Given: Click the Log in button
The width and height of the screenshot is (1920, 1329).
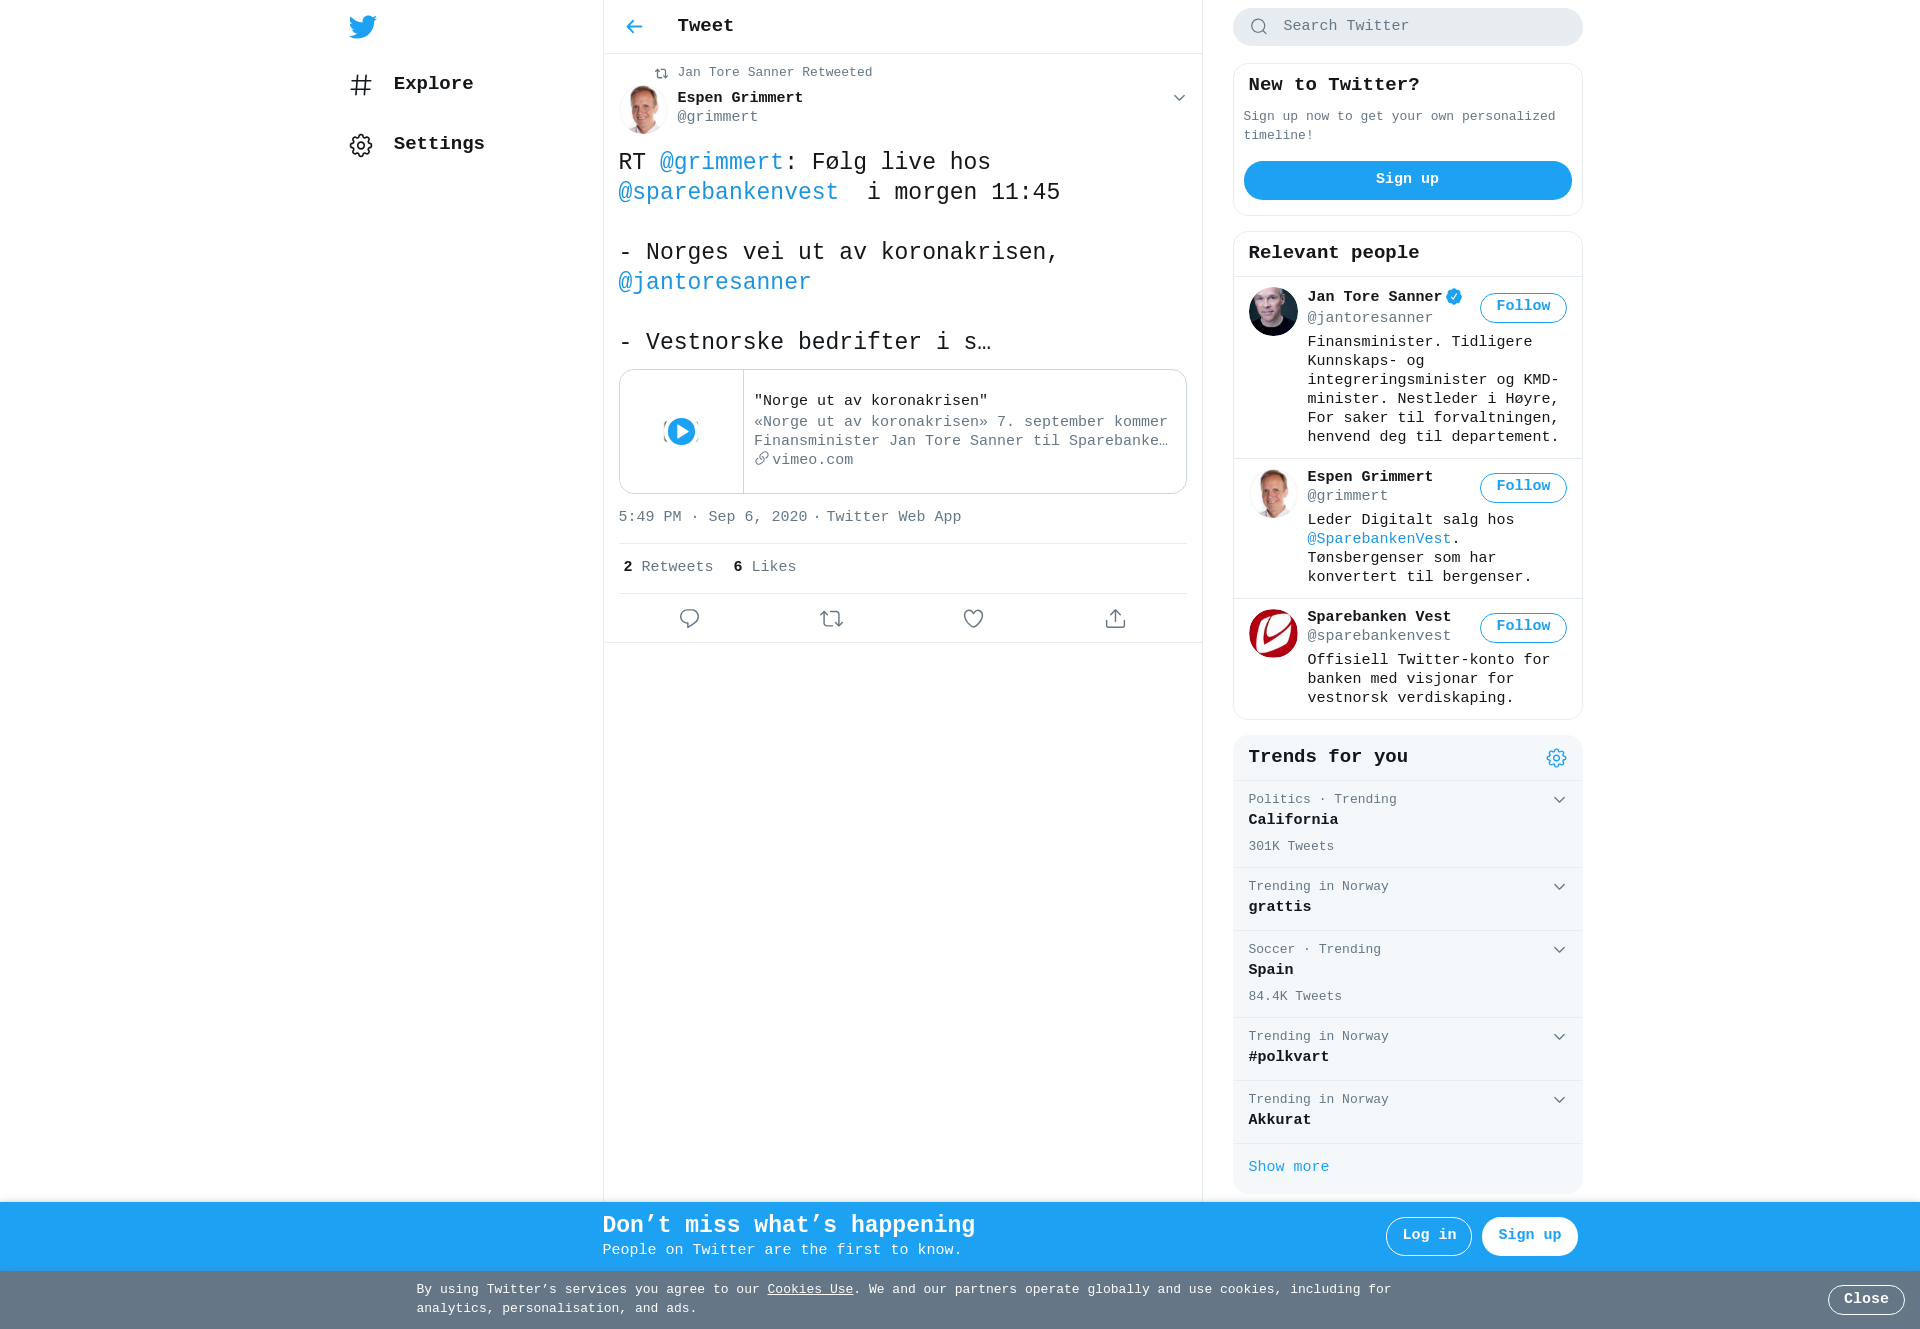Looking at the screenshot, I should (1428, 1236).
